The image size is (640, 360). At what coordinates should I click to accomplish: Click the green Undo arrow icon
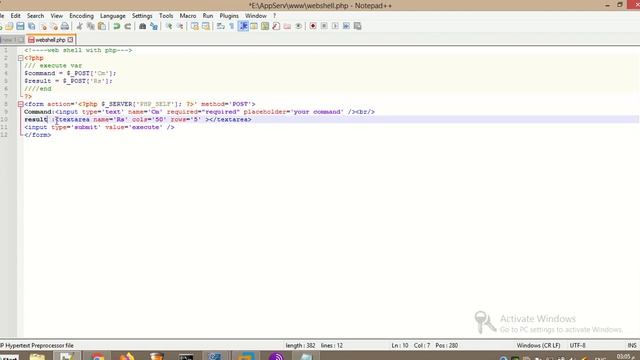[x=117, y=26]
